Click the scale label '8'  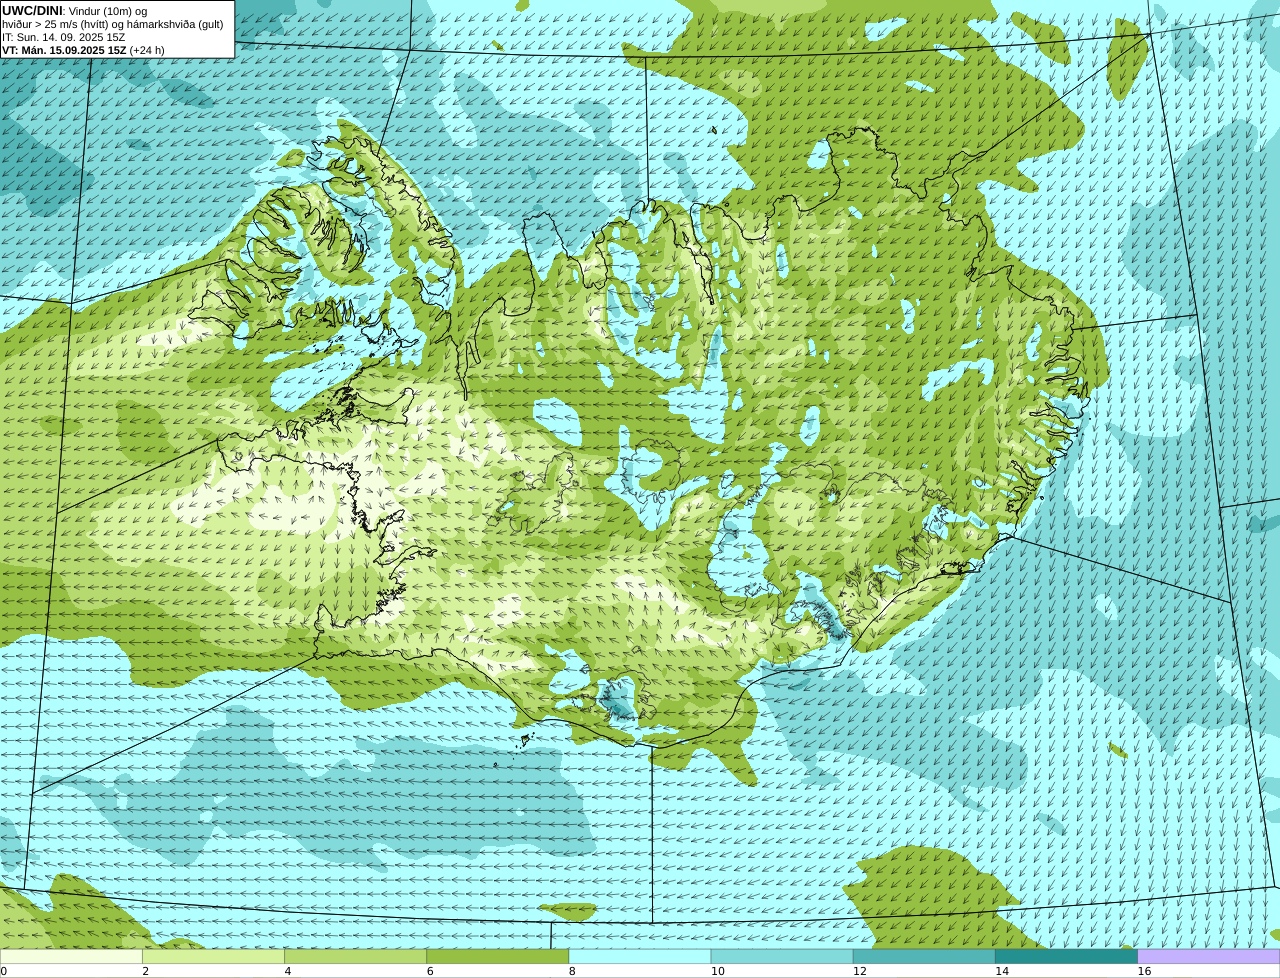click(572, 971)
